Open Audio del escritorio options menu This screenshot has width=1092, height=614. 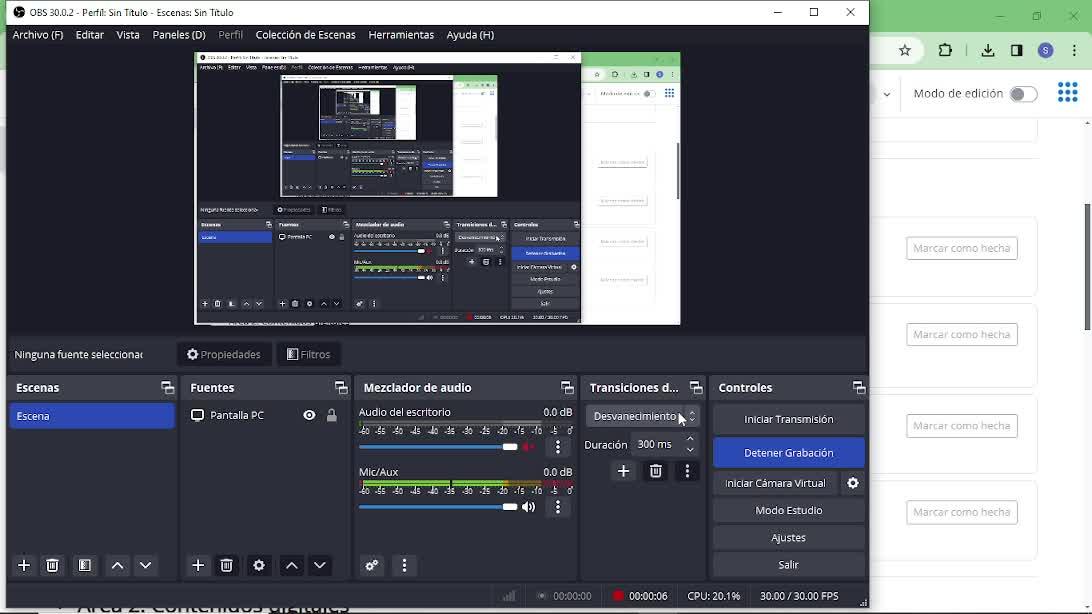click(x=558, y=448)
